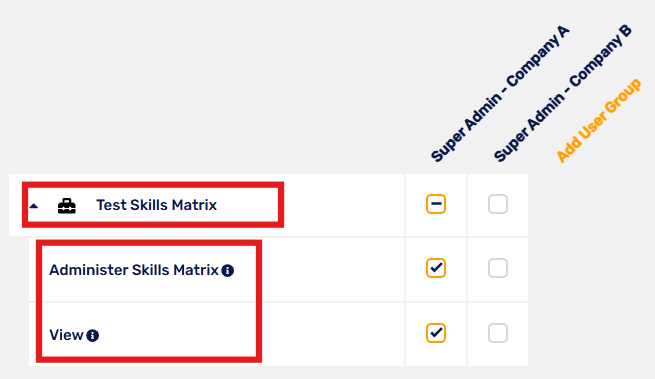Click blank space in Test Skills Matrix row
Screen dimensions: 655x379
pos(343,205)
